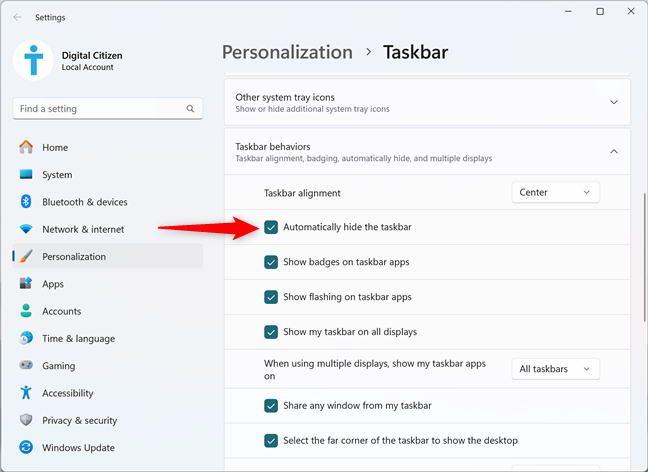Click the Gaming controller icon
Viewport: 648px width, 472px height.
26,365
